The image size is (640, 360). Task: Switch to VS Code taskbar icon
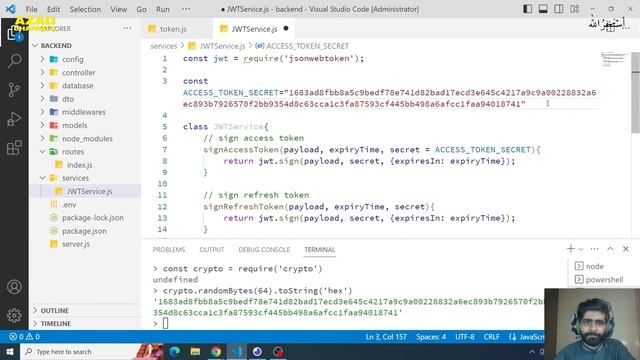tap(237, 351)
